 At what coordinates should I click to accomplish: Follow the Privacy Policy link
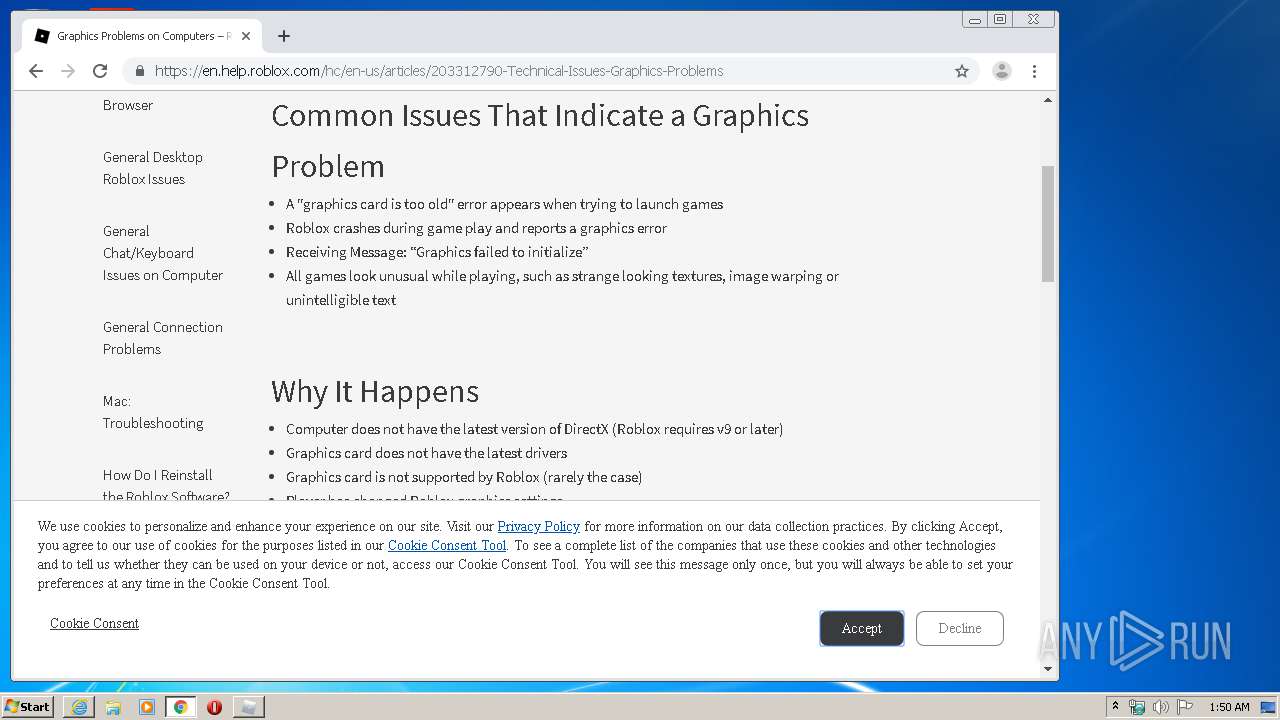point(539,526)
